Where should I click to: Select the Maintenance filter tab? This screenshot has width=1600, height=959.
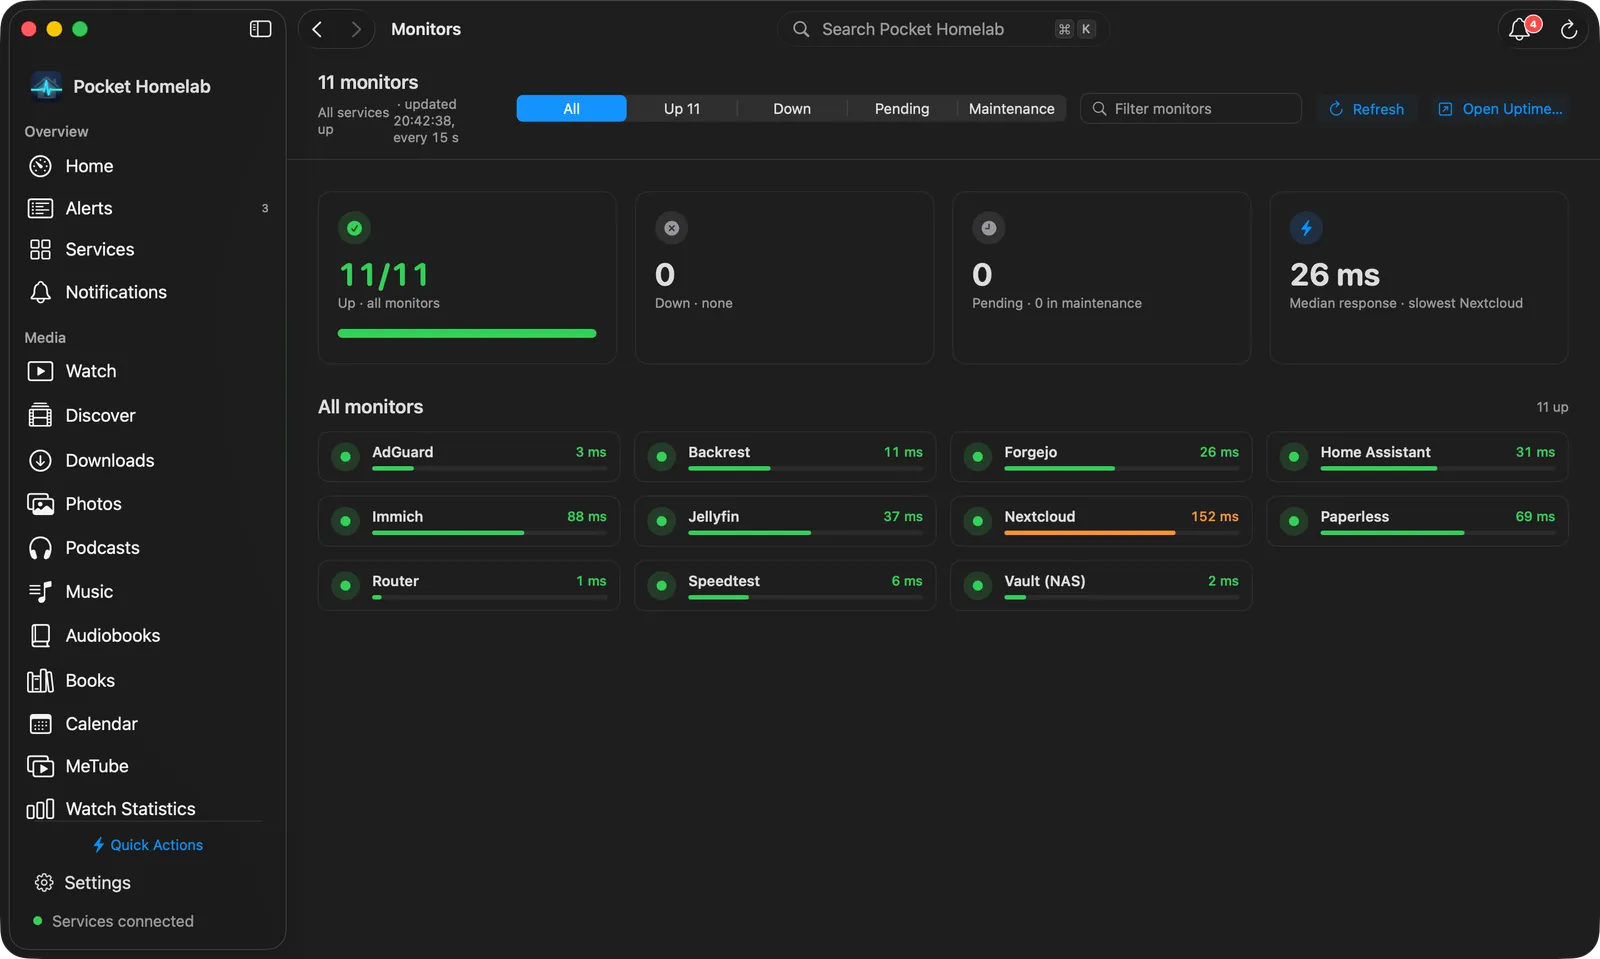click(1011, 109)
